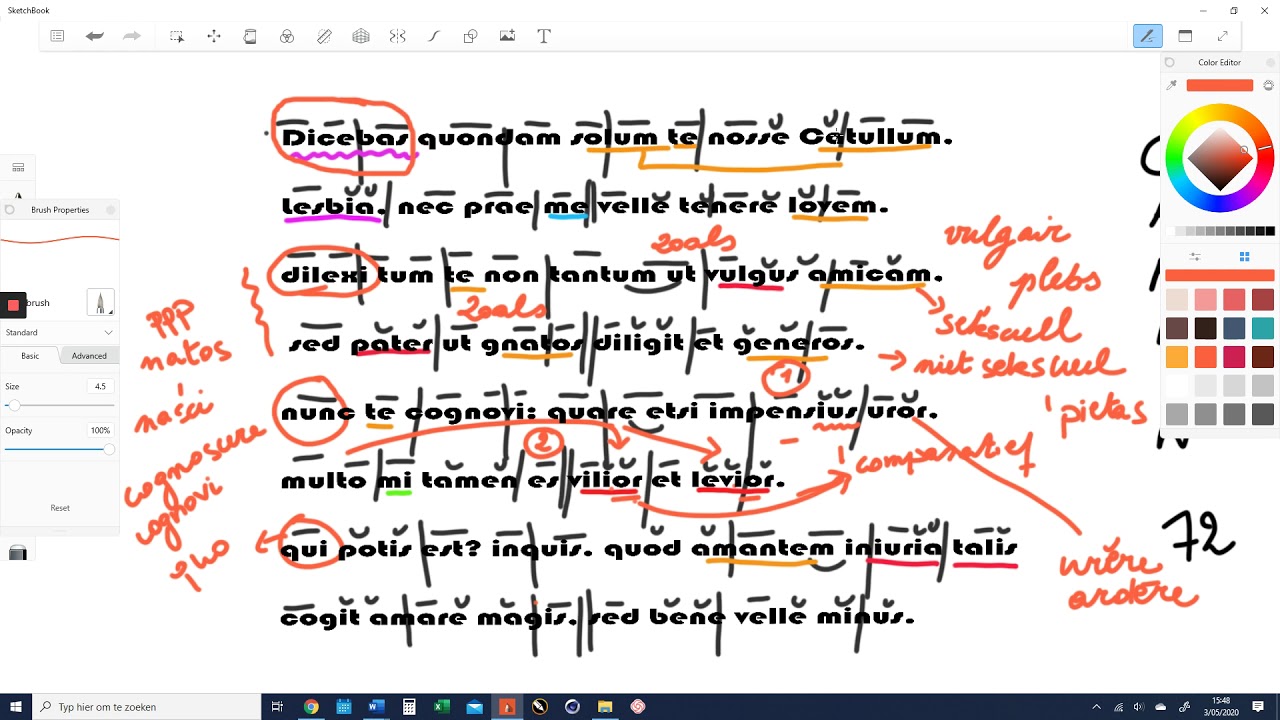Open the notification center icon
This screenshot has height=720, width=1280.
1258,707
